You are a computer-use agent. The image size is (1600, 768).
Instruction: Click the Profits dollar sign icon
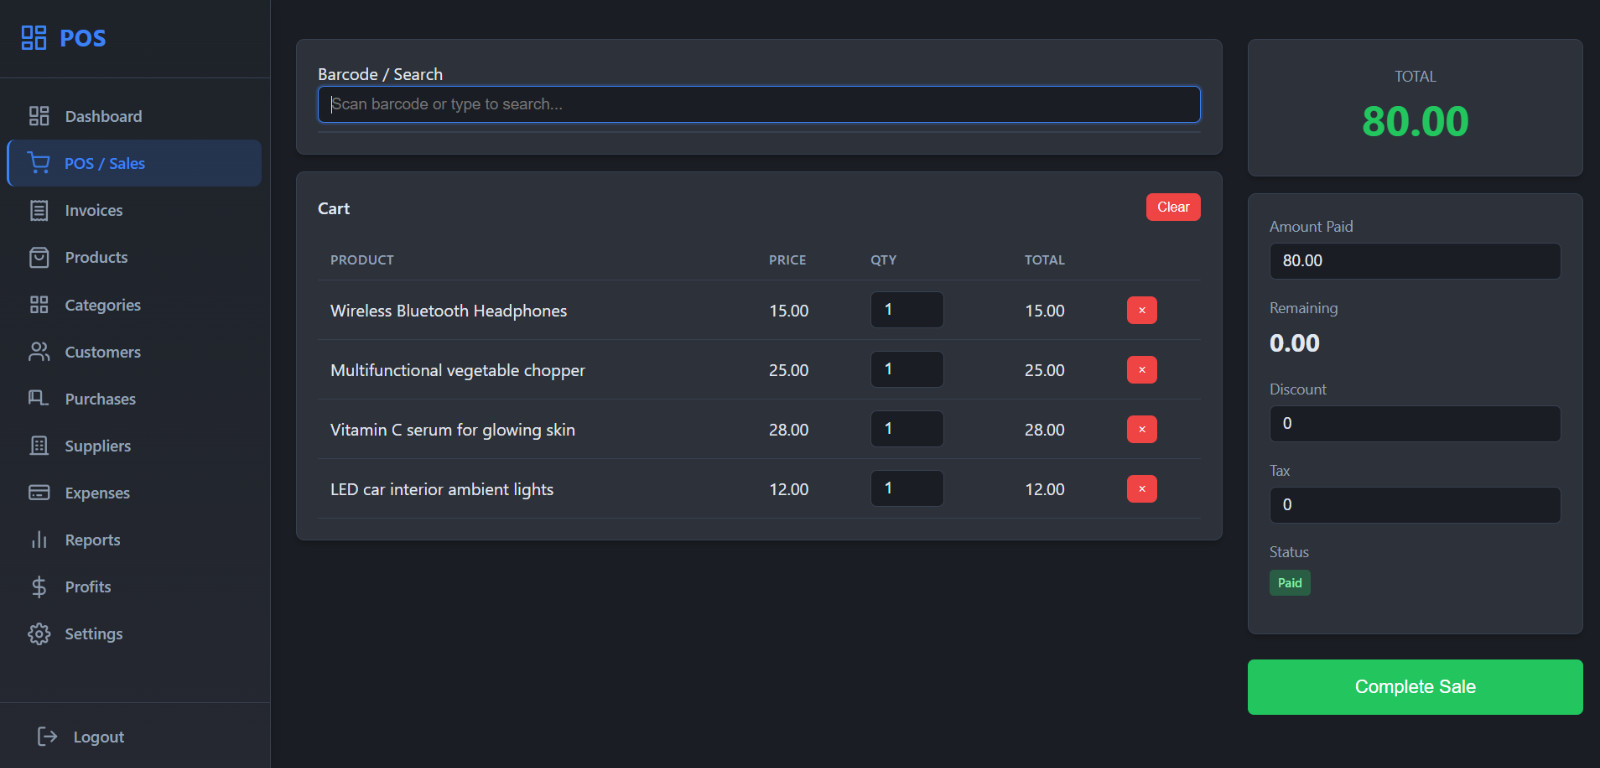(x=39, y=586)
